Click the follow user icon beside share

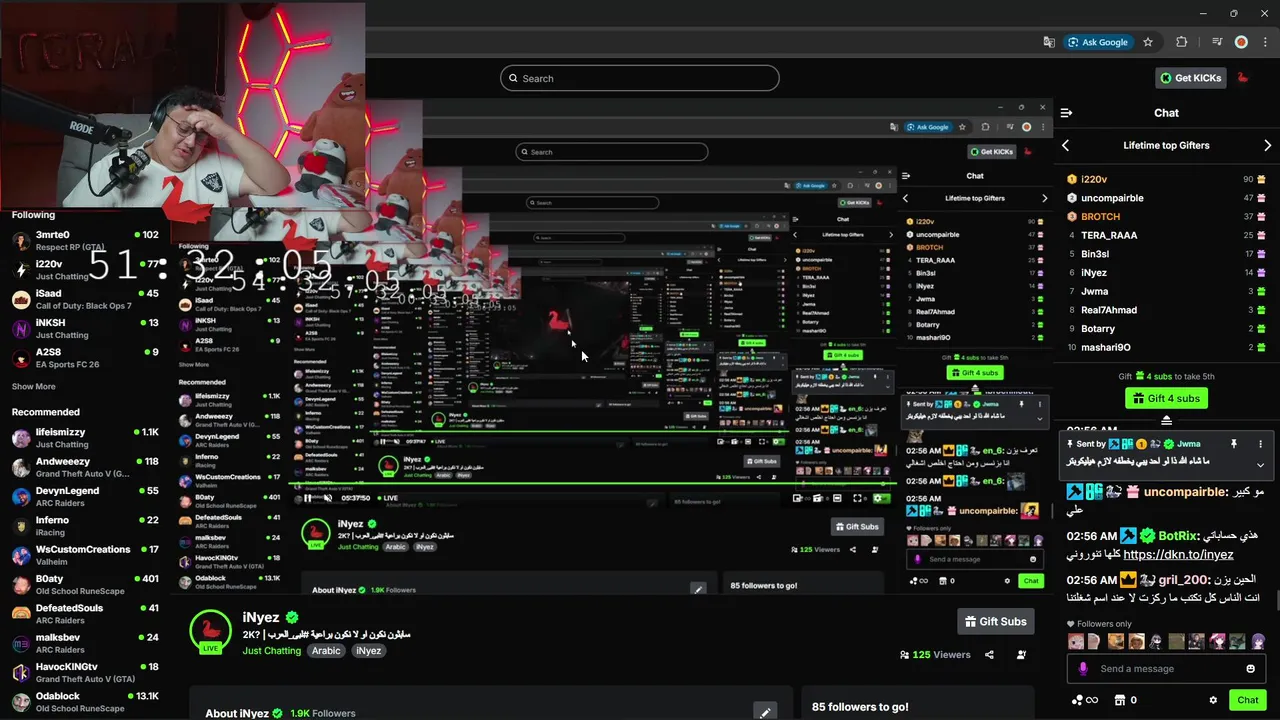pos(1021,655)
